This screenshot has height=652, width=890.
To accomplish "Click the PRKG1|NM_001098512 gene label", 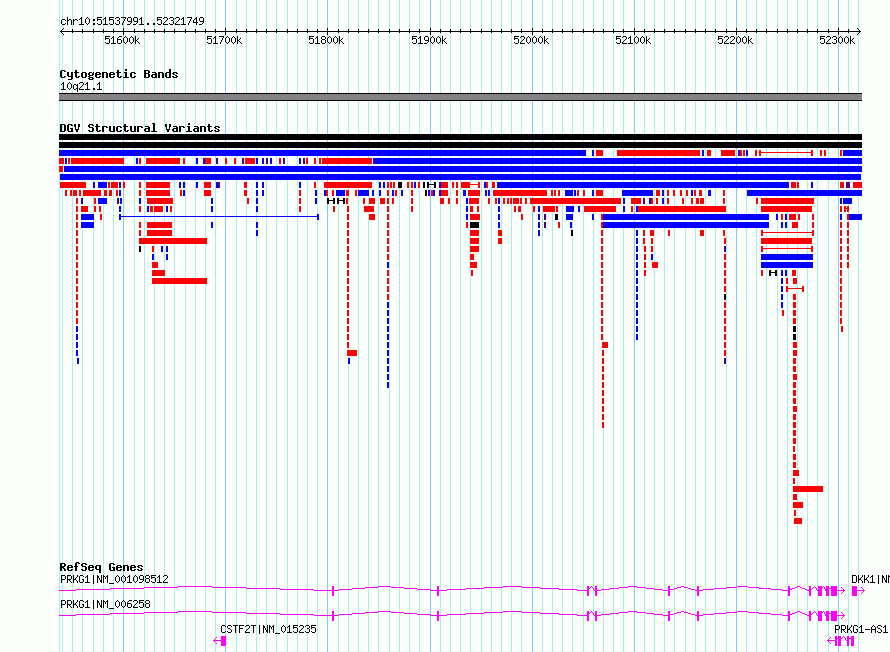I will [114, 579].
